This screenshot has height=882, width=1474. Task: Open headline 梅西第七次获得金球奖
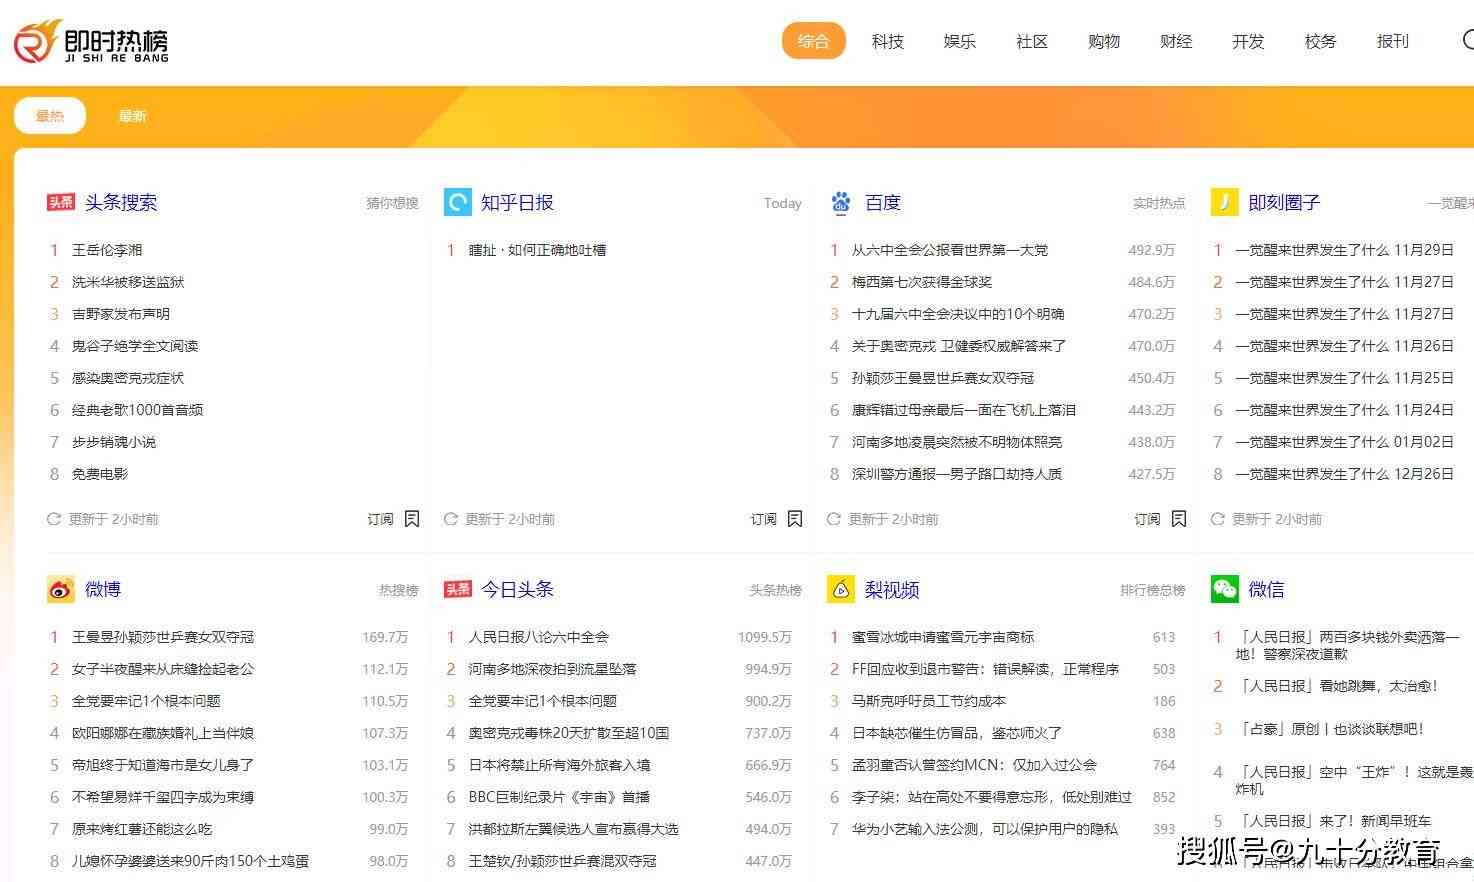tap(922, 282)
